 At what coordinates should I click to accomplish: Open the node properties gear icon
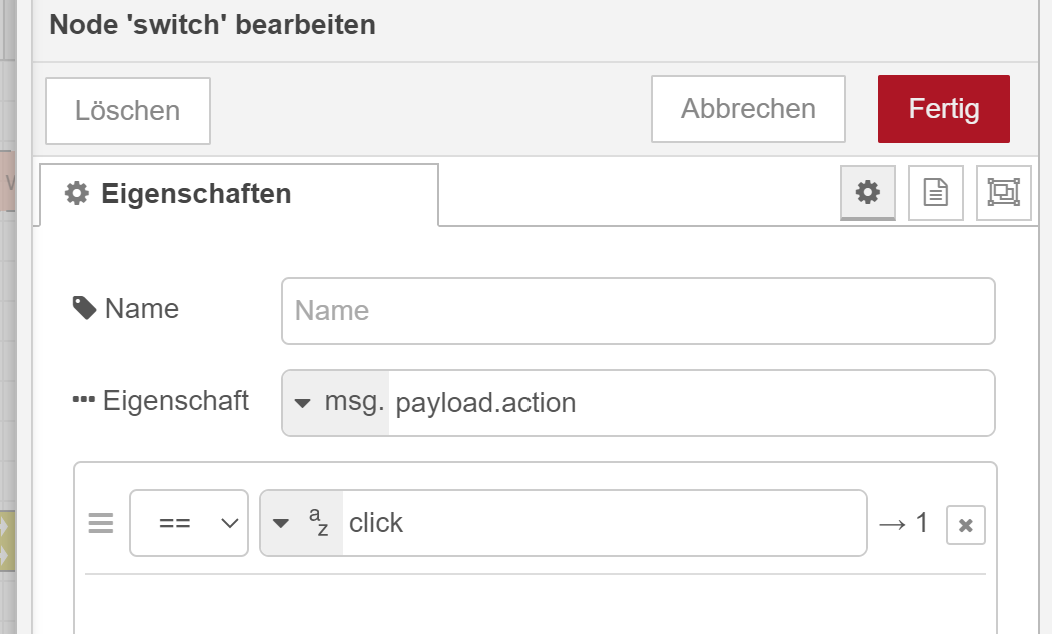coord(867,193)
